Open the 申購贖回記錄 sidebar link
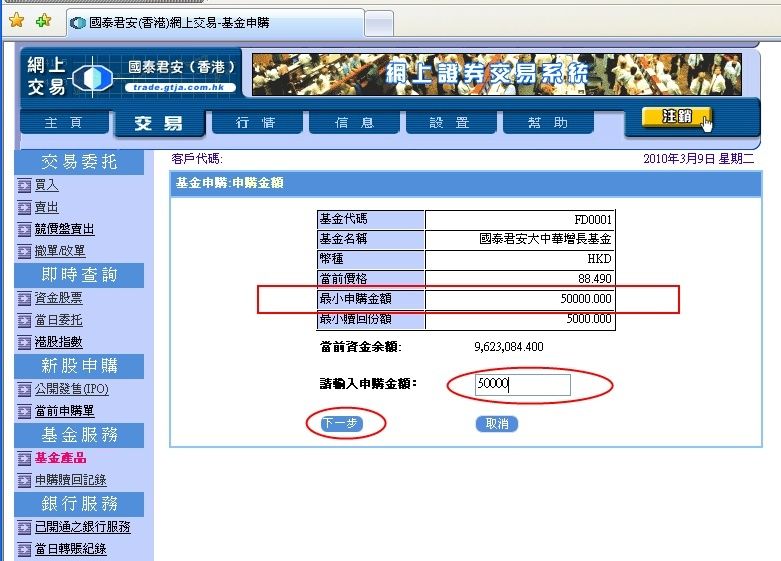 click(70, 480)
